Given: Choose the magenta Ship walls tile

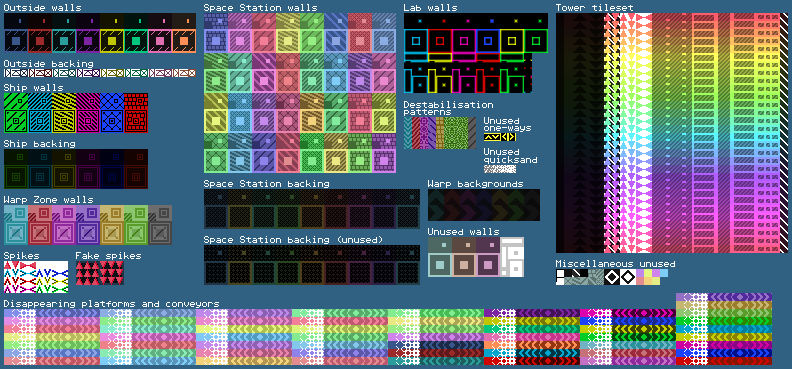Looking at the screenshot, I should 88,113.
